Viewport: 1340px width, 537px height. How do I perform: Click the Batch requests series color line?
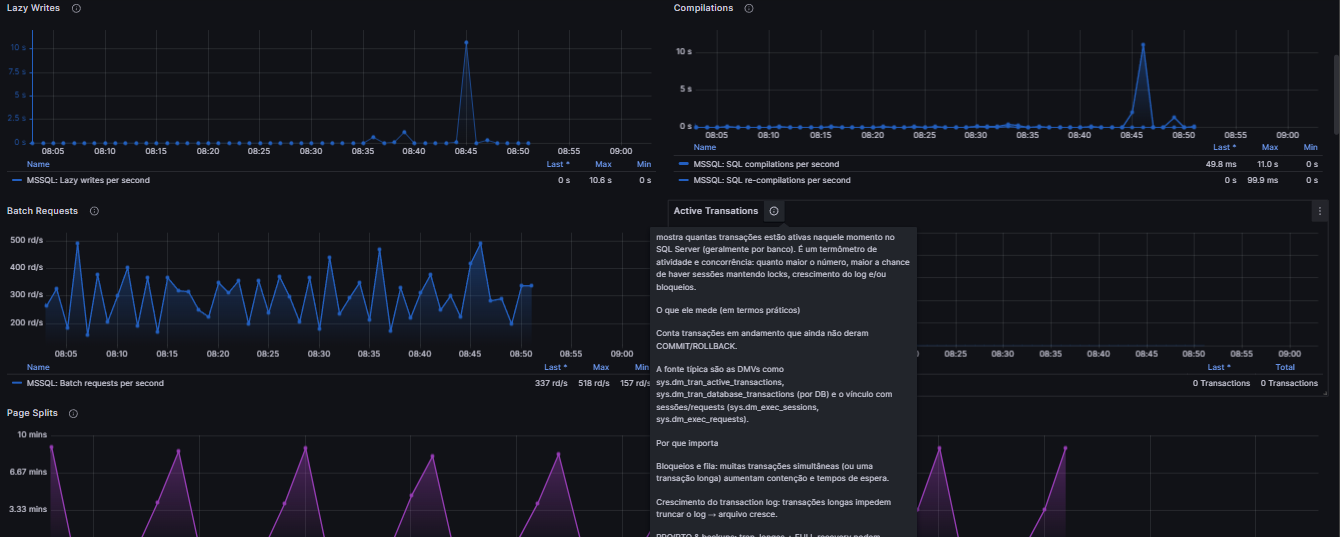tap(17, 383)
